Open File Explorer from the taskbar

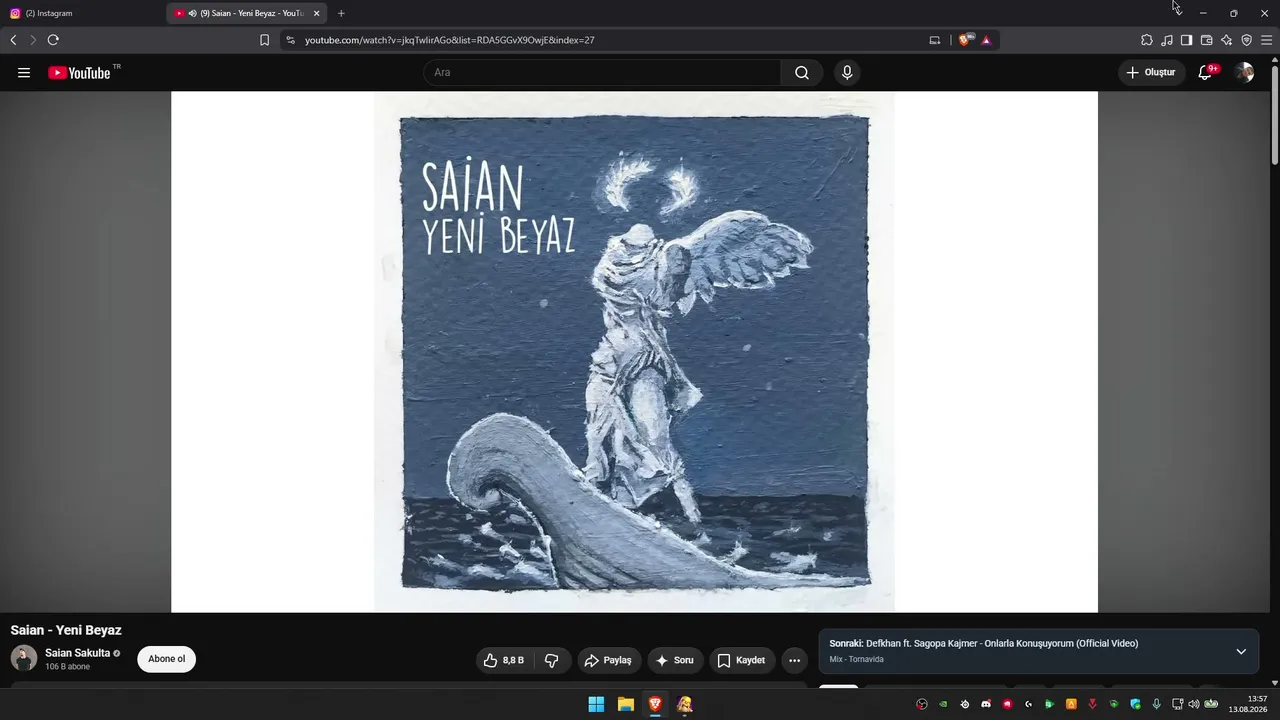click(626, 704)
